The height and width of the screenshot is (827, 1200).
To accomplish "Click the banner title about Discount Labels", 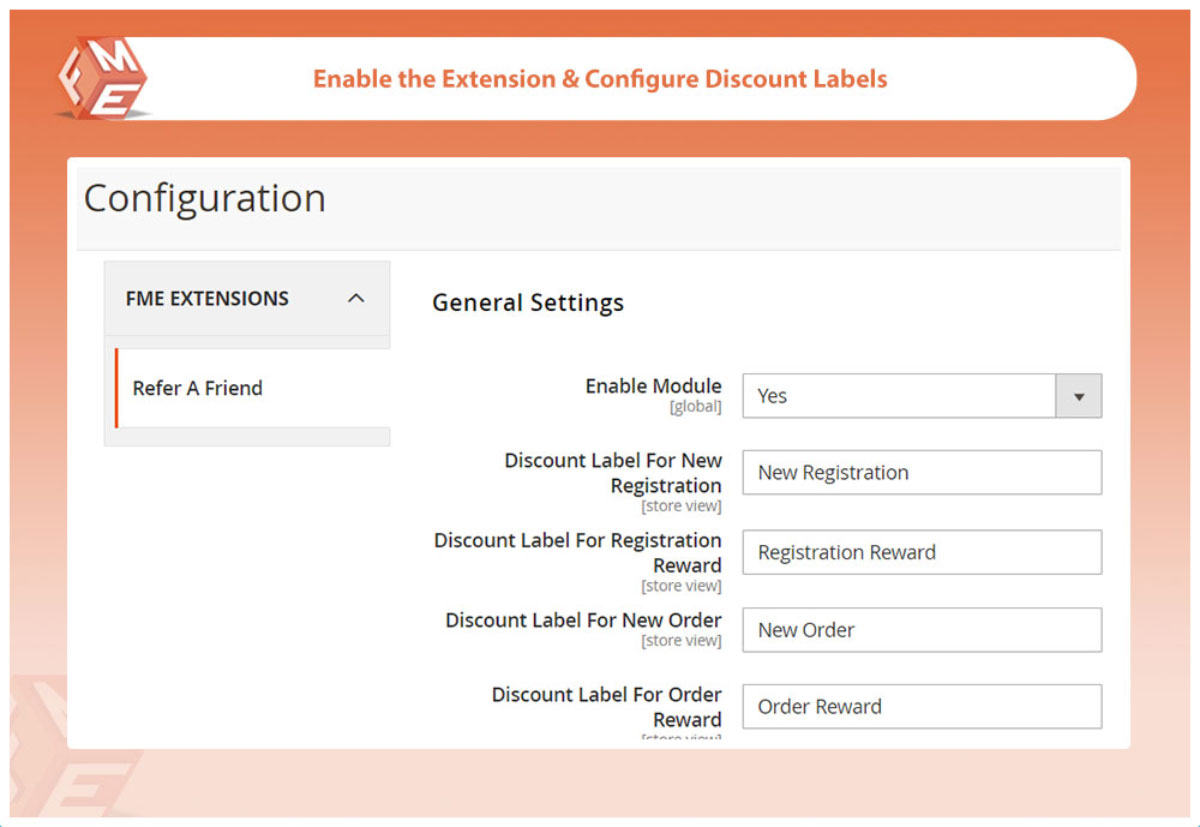I will (600, 79).
